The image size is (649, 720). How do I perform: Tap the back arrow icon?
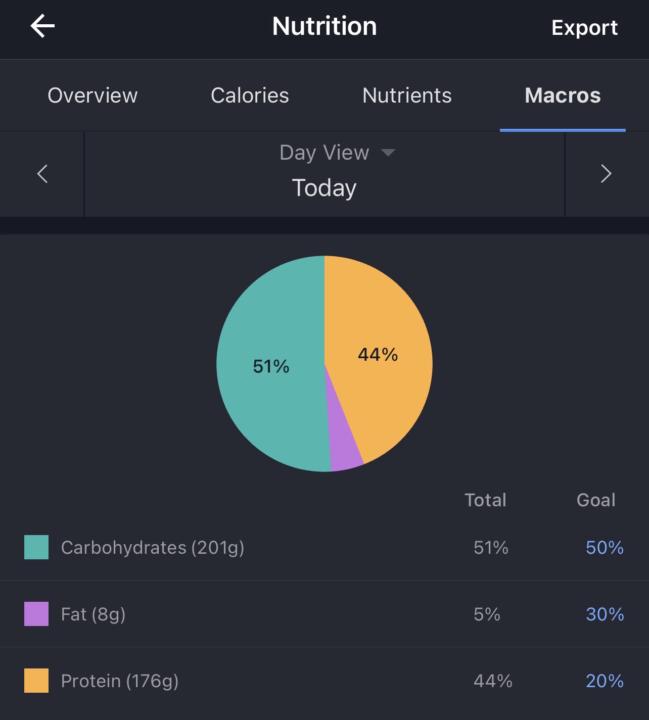pyautogui.click(x=42, y=26)
